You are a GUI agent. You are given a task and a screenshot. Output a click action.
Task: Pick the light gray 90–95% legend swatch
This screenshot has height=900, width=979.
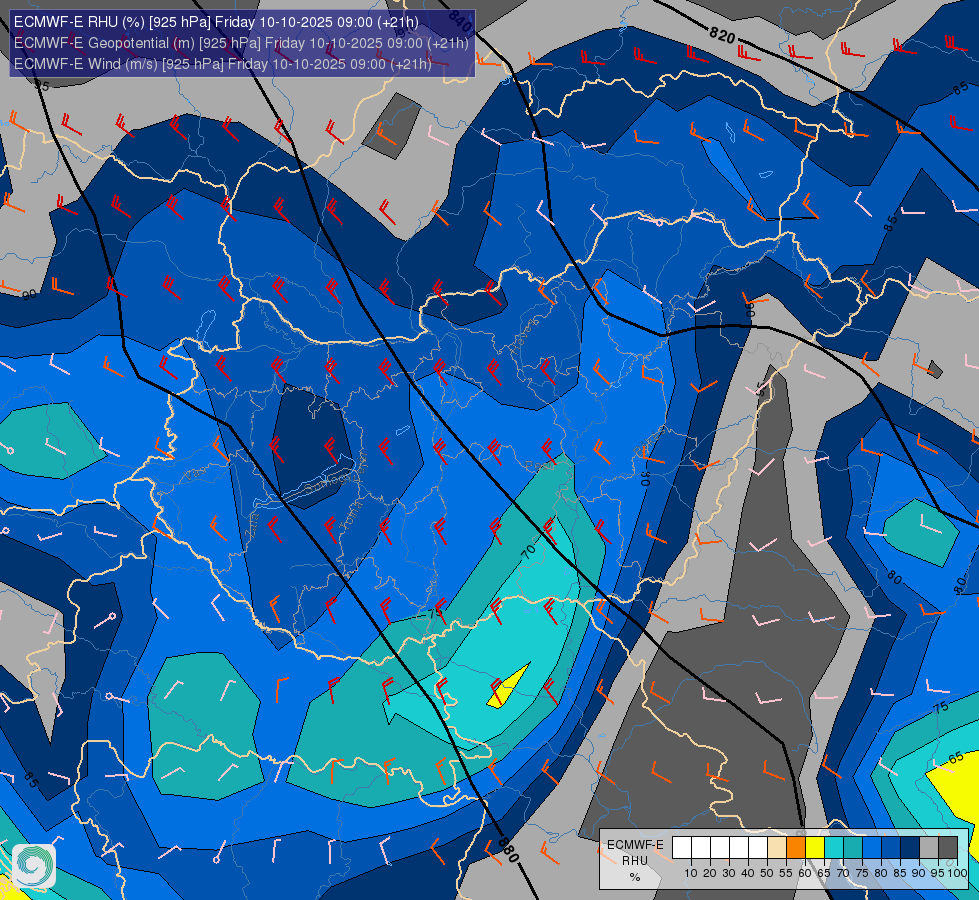[929, 848]
